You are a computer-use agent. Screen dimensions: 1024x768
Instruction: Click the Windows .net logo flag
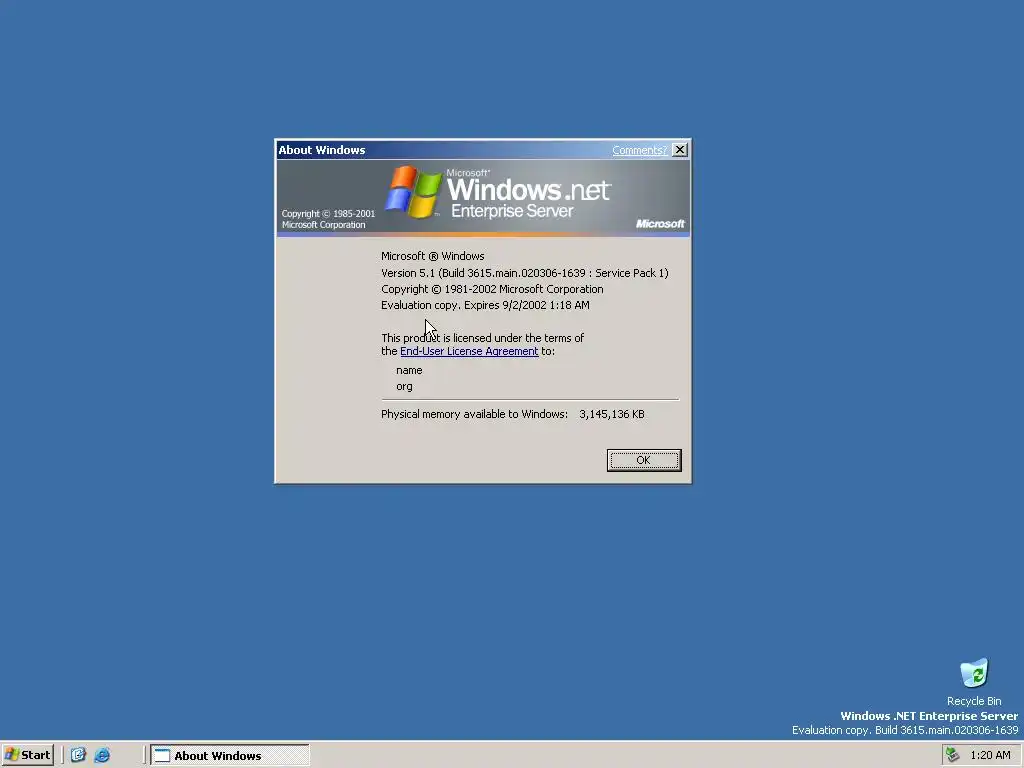pos(413,191)
